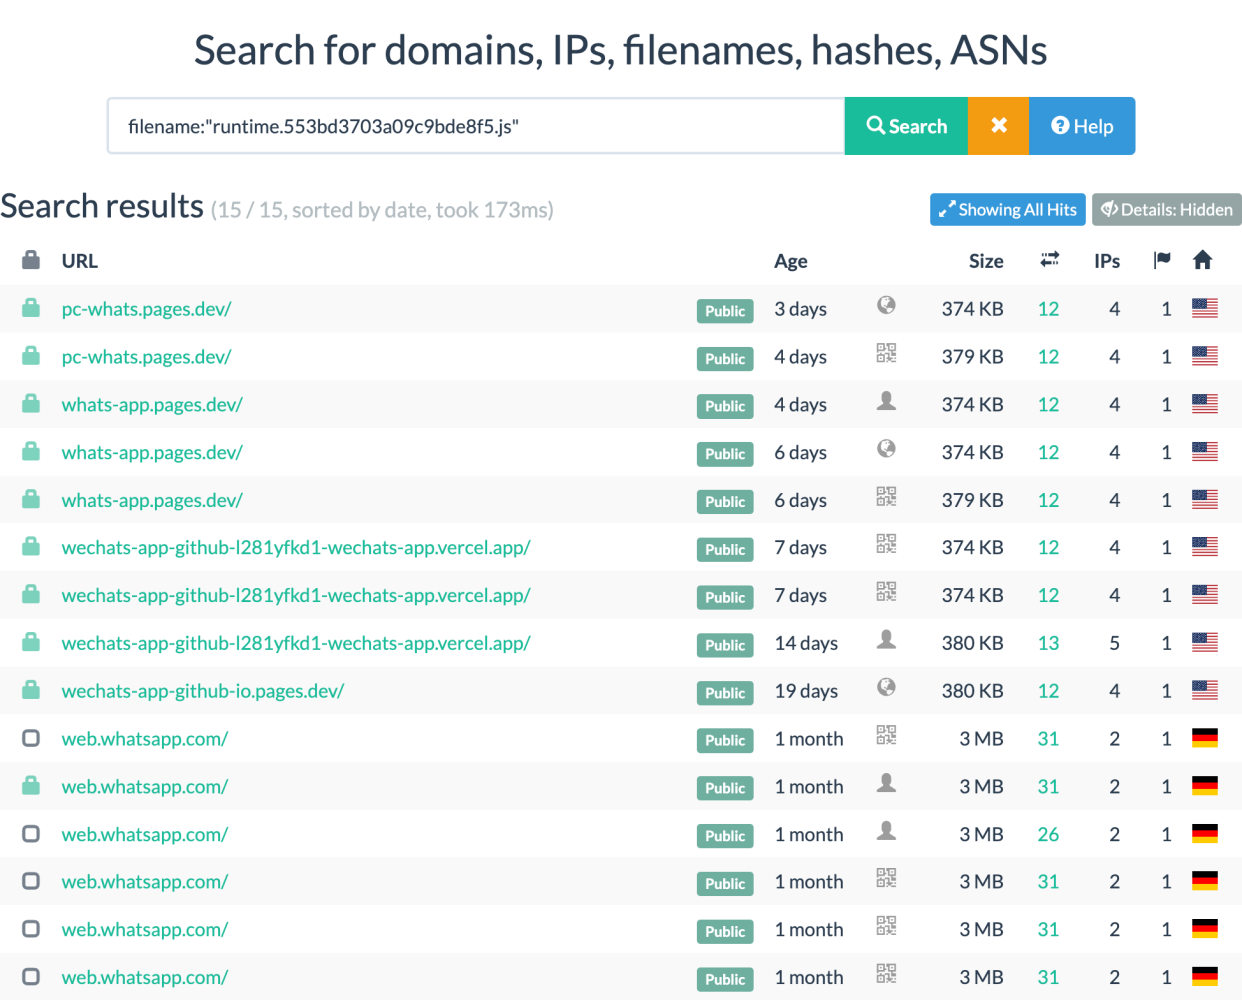The image size is (1242, 1000).
Task: Click the green Search button
Action: 906,126
